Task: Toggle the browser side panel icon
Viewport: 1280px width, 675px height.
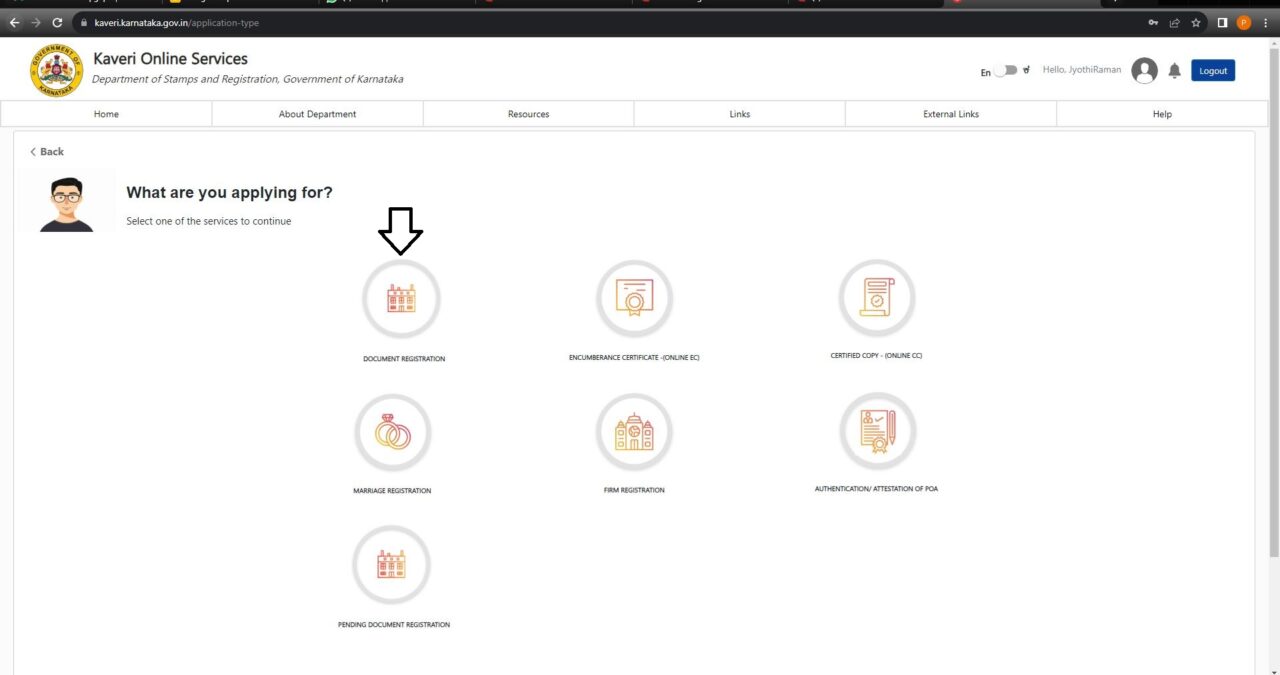Action: click(x=1222, y=22)
